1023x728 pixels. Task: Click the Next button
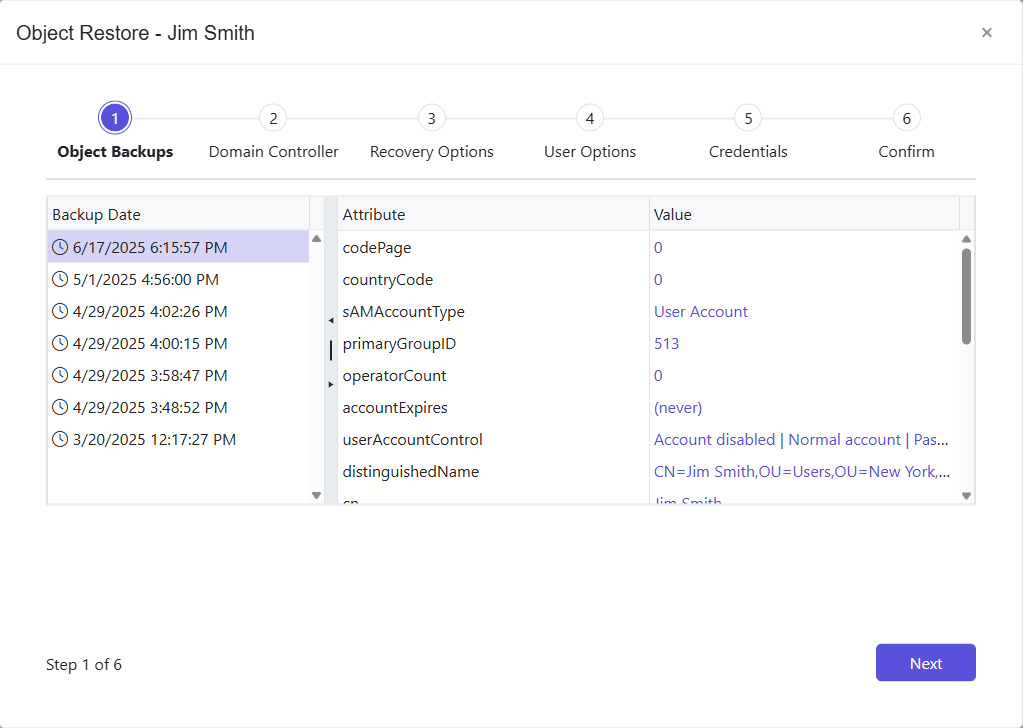coord(925,662)
